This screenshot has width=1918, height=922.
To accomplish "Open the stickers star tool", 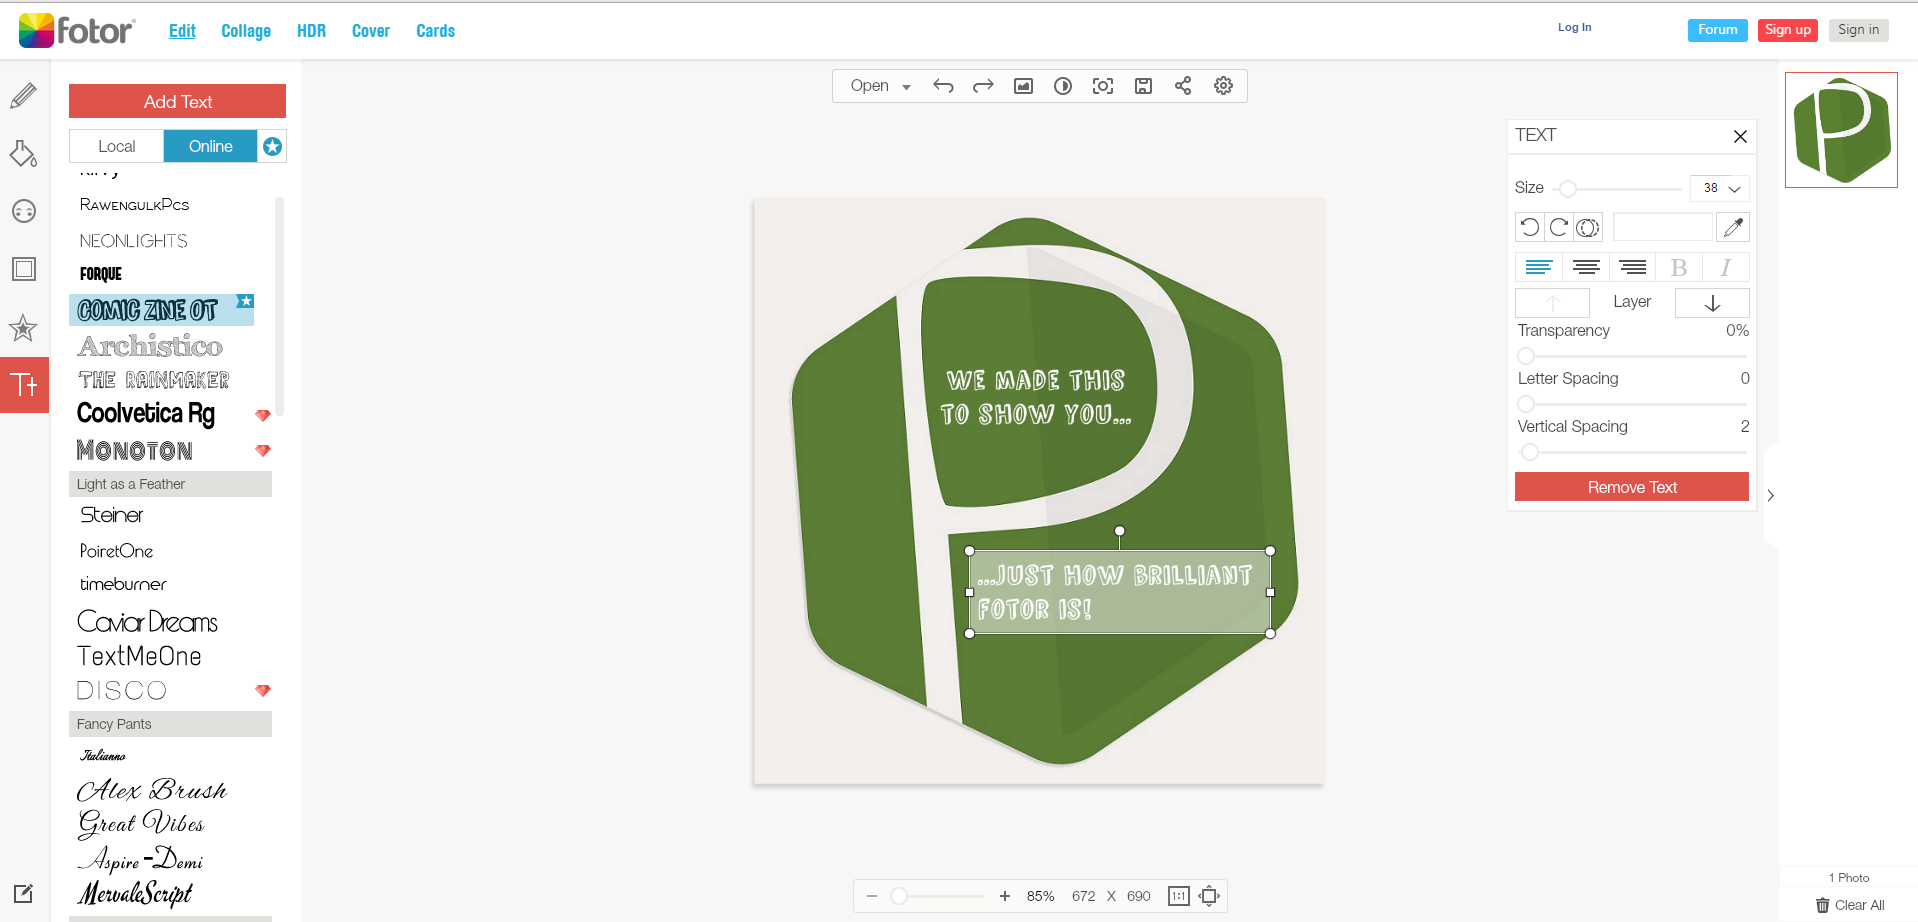I will 24,327.
